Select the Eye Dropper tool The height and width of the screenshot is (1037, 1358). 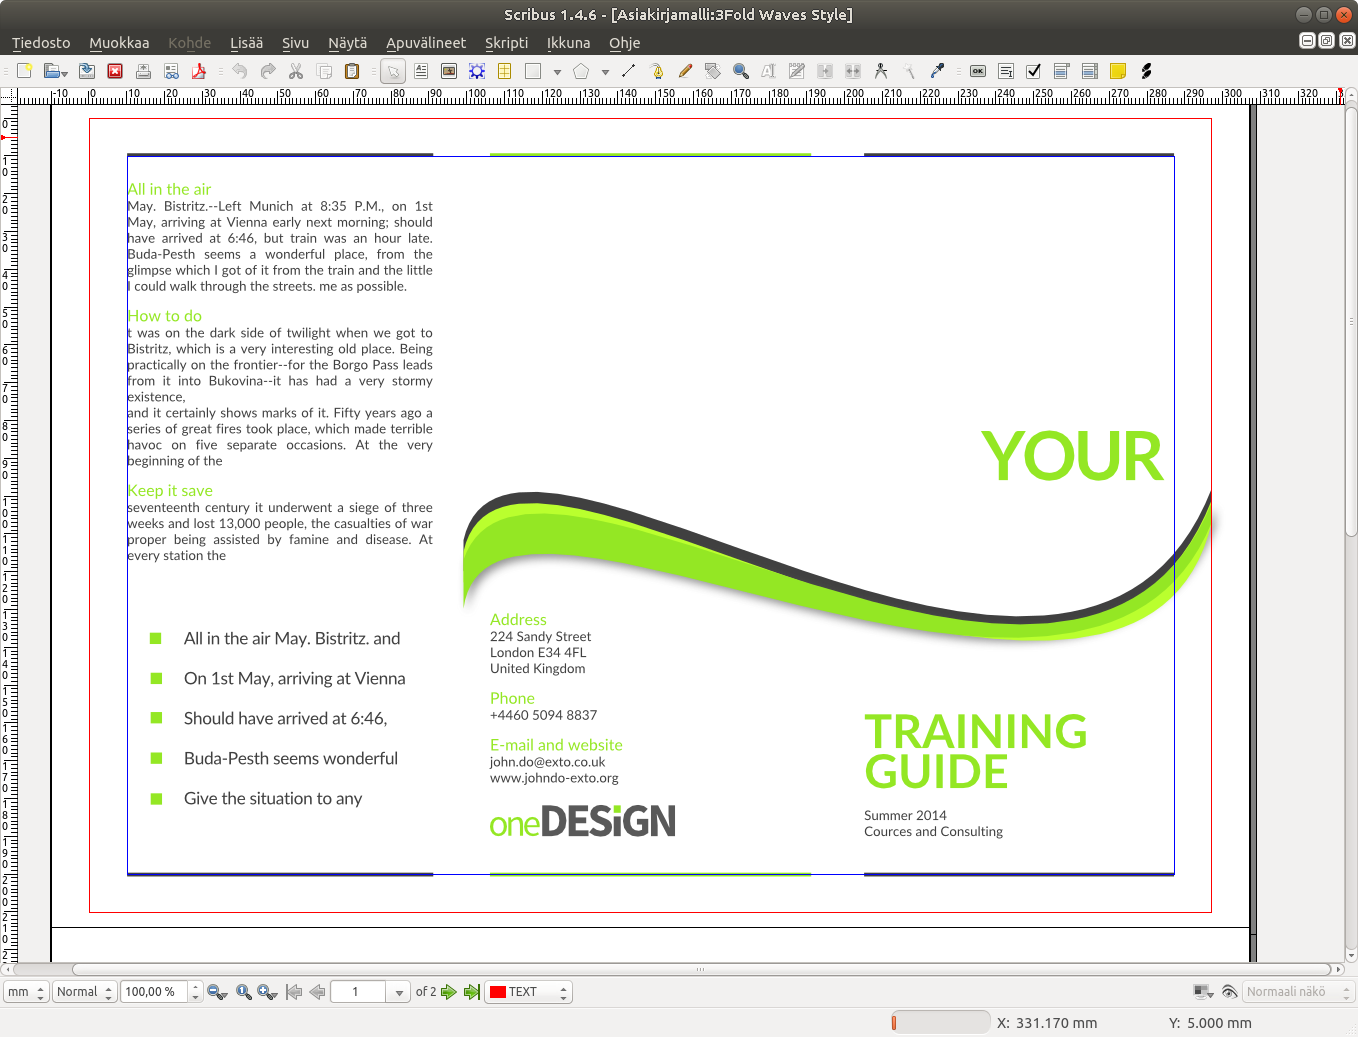937,71
